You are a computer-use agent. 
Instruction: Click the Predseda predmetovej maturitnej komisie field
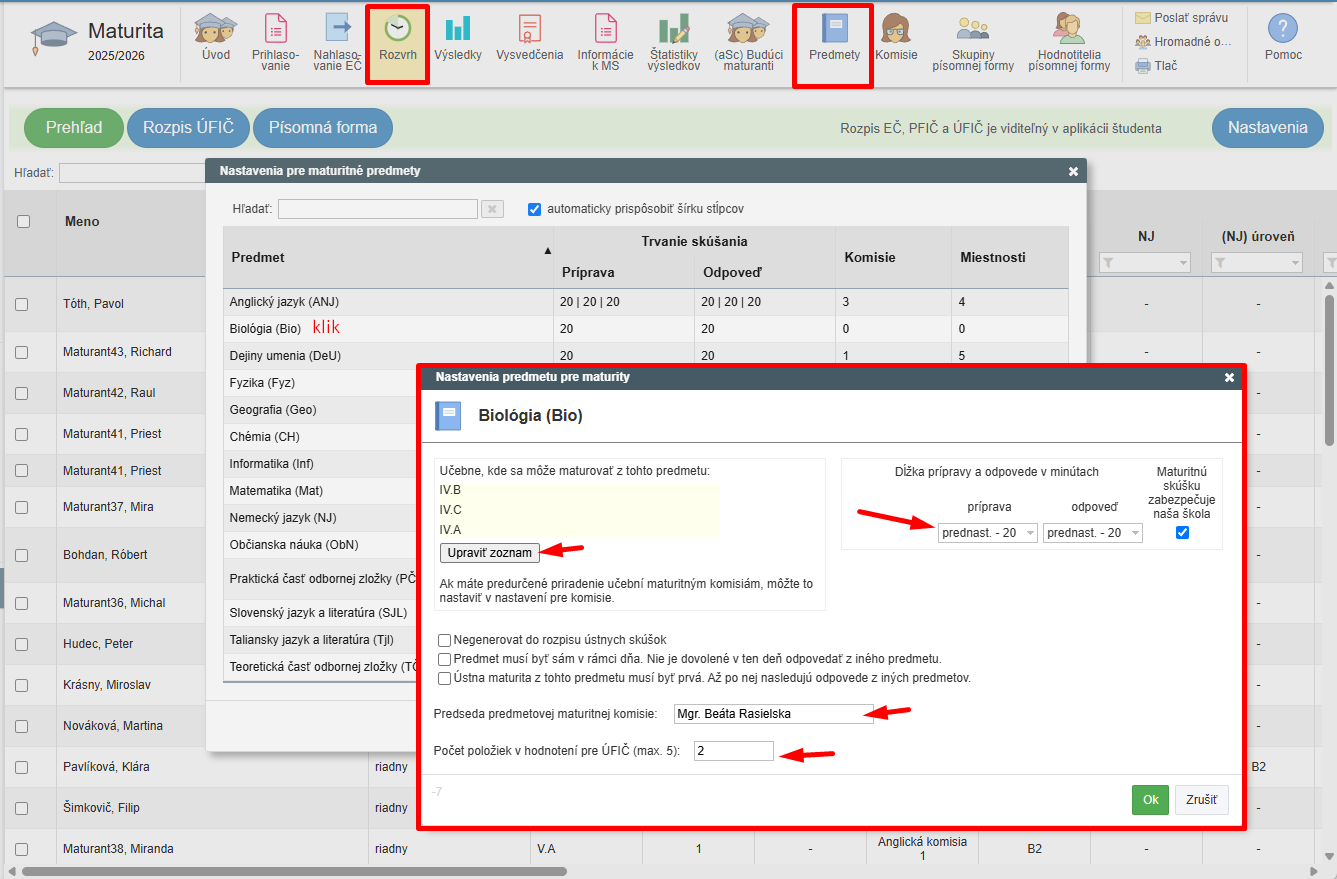pyautogui.click(x=773, y=714)
